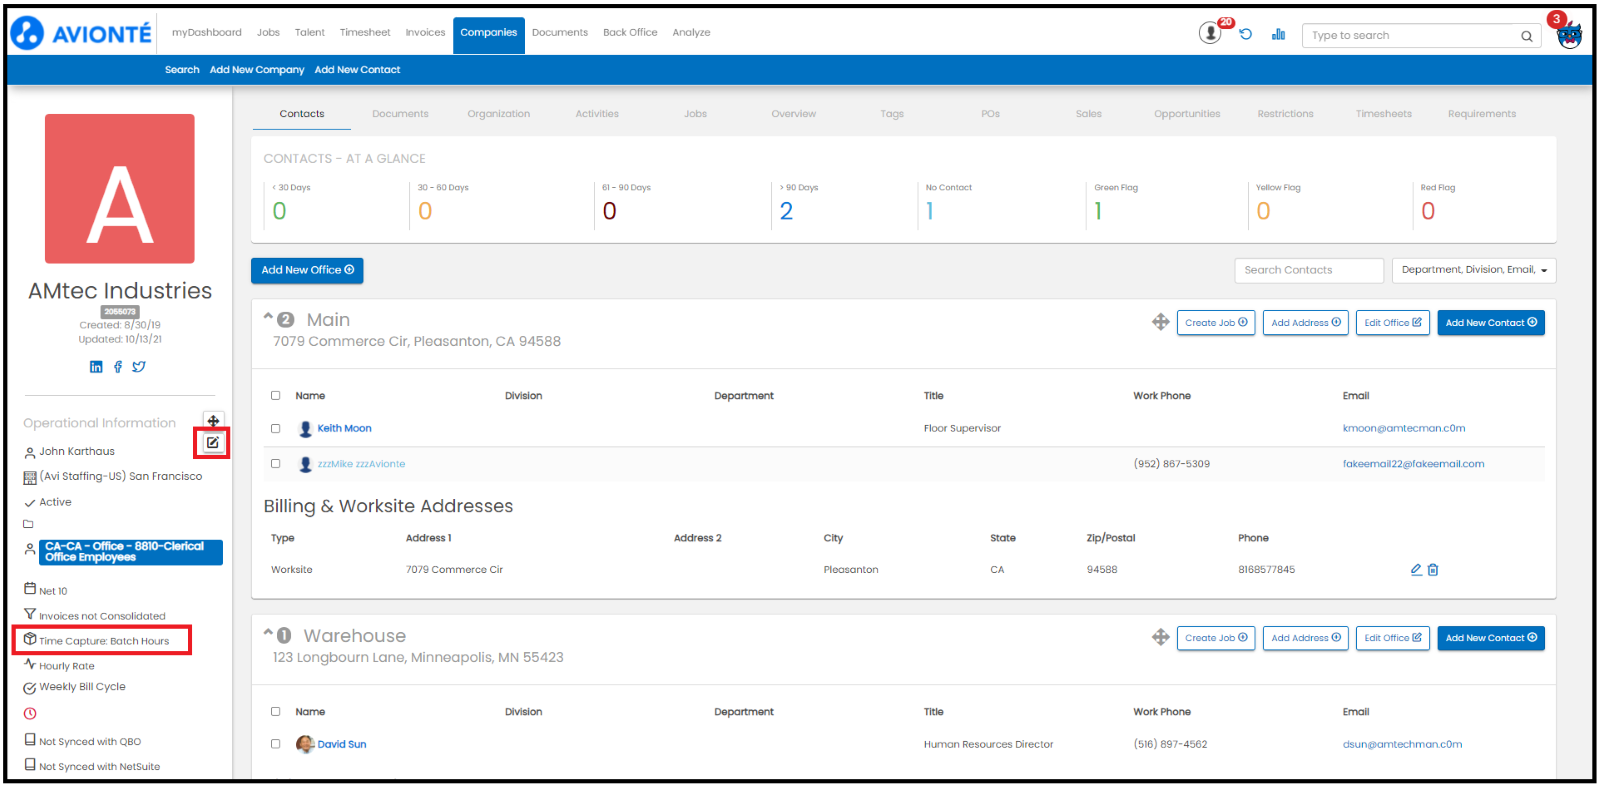The height and width of the screenshot is (786, 1600).
Task: Click the notifications icon with badge 20
Action: pyautogui.click(x=1211, y=34)
